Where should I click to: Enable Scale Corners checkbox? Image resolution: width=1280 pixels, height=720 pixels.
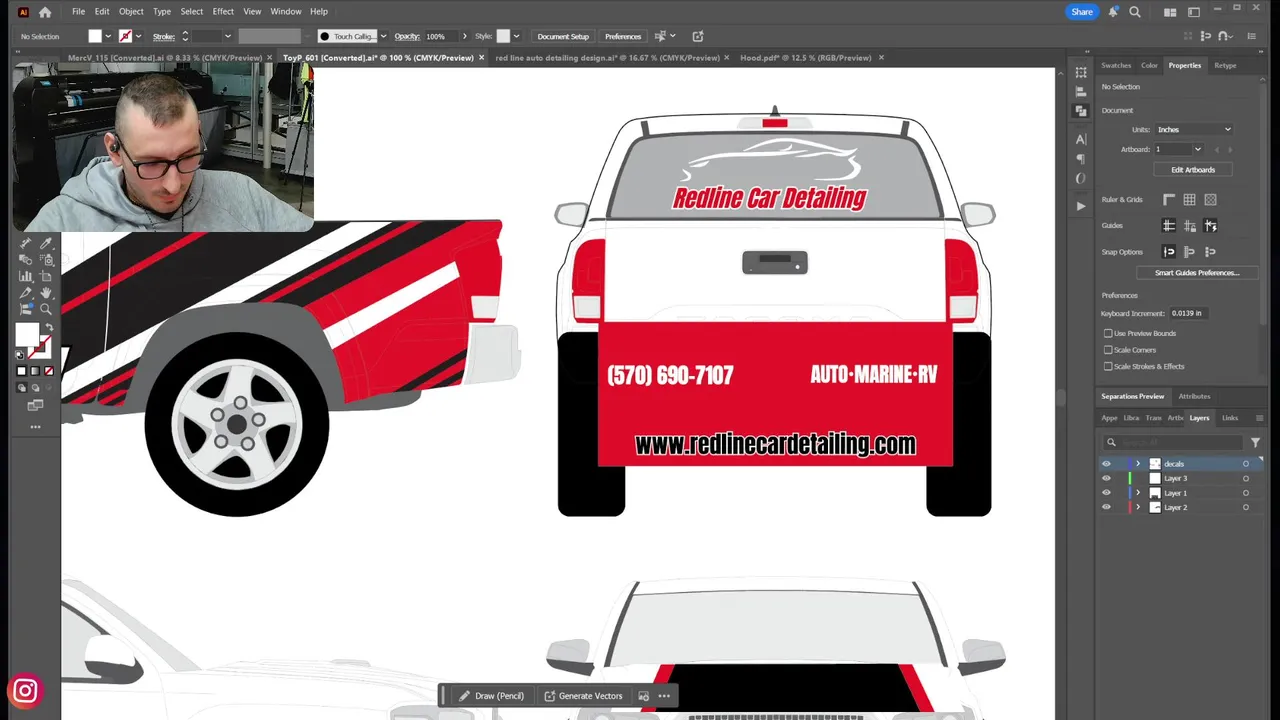pos(1108,350)
